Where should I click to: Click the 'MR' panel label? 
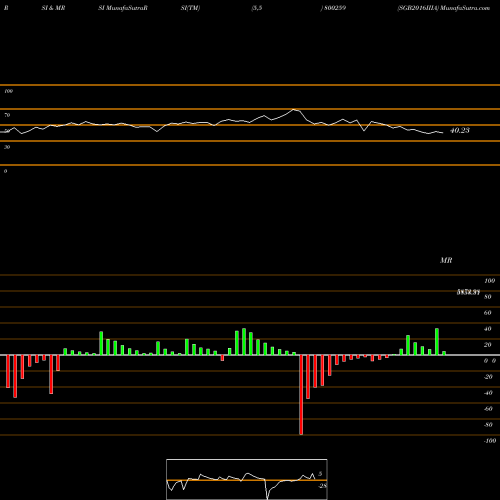click(446, 260)
